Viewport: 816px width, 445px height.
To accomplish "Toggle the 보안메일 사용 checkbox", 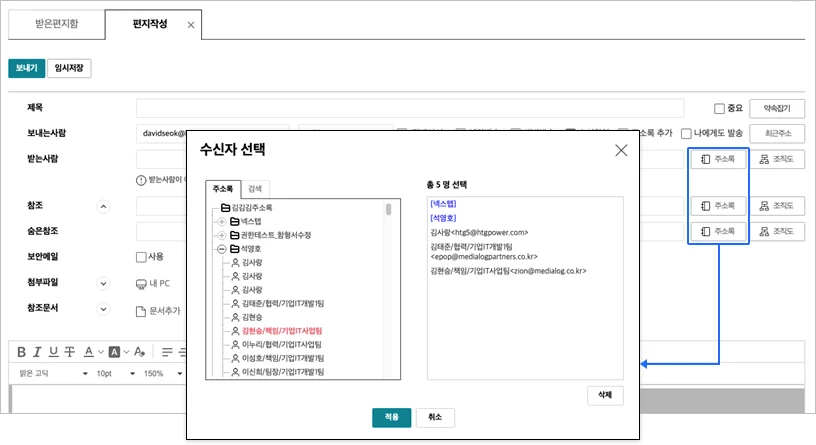I will click(x=141, y=257).
